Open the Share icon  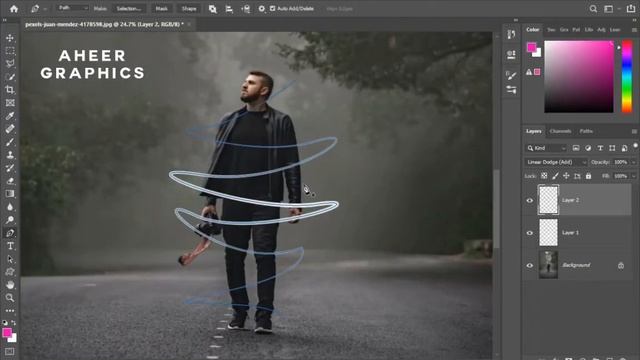[631, 9]
